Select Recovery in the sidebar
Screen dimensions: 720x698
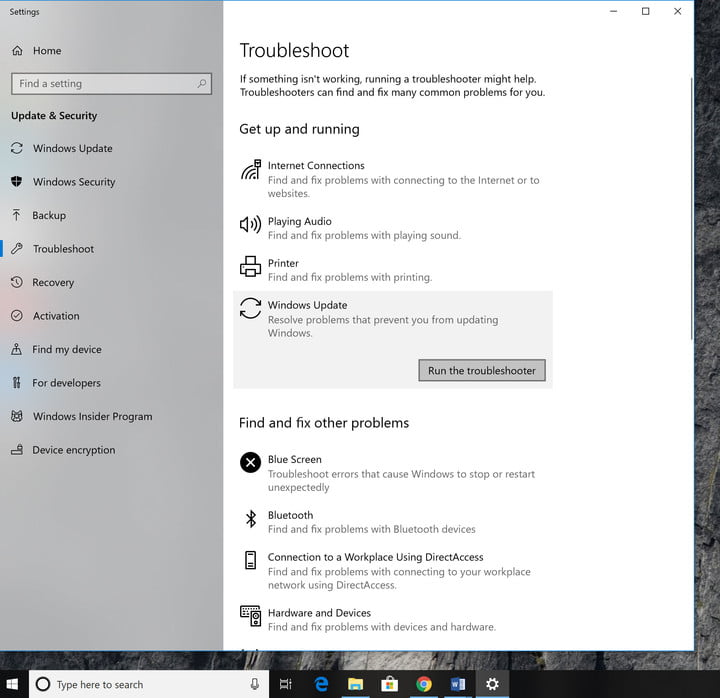point(53,282)
